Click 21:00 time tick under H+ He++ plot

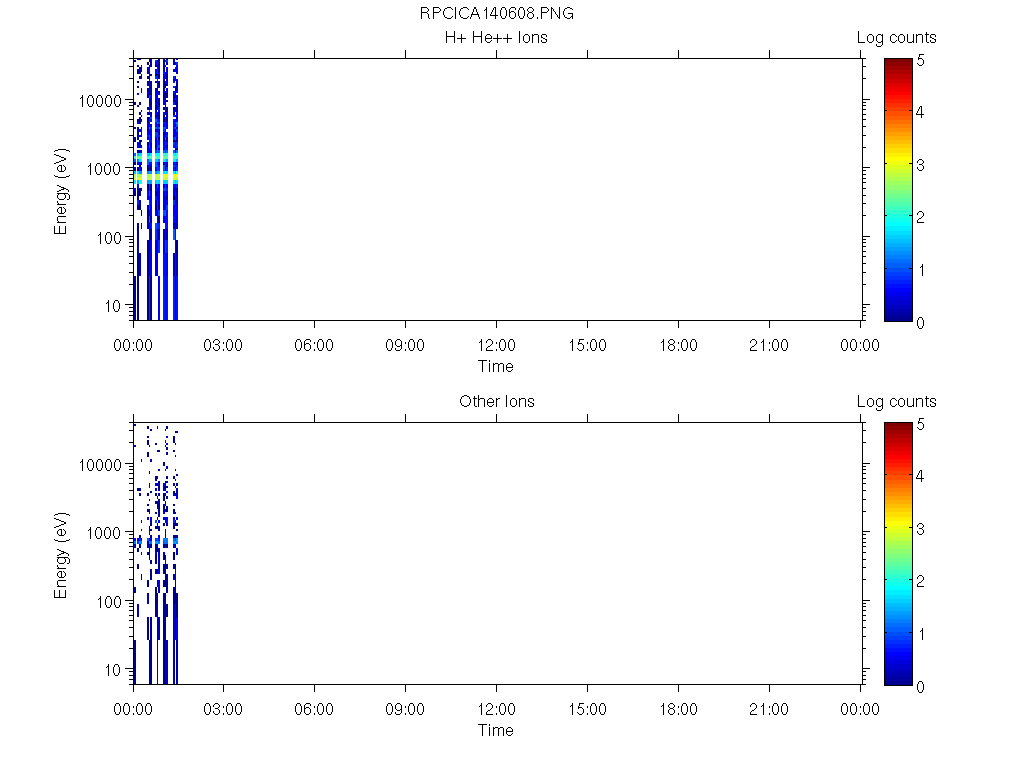769,345
